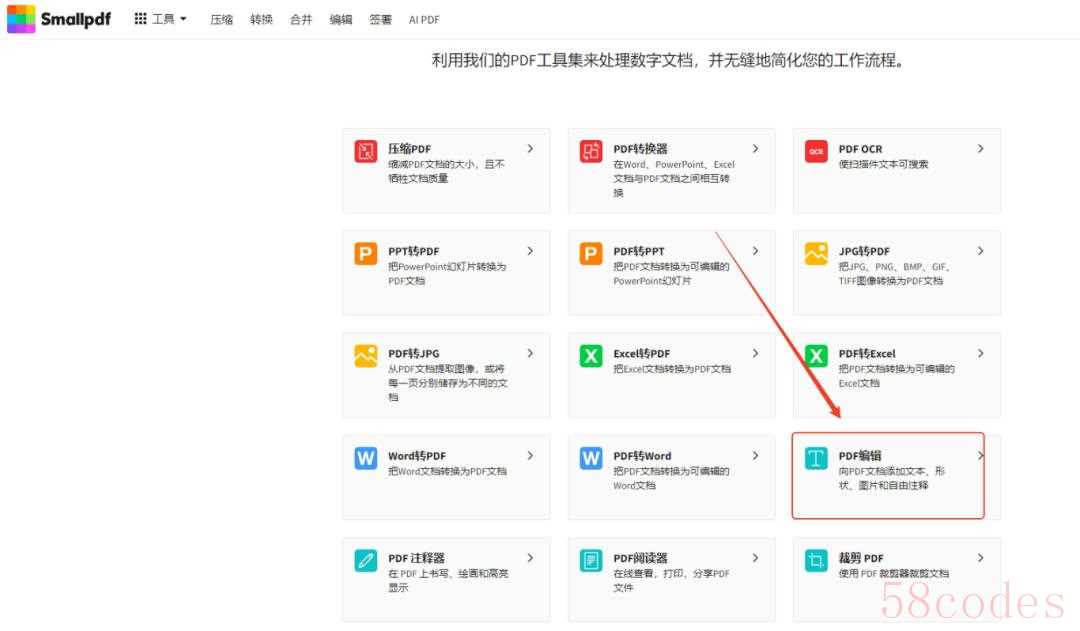Click the orange PPT转PDF icon
Viewport: 1080px width, 631px height.
tap(366, 254)
